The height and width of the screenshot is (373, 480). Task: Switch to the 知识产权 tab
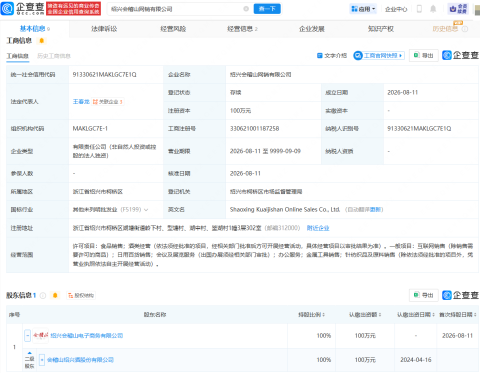click(x=381, y=29)
